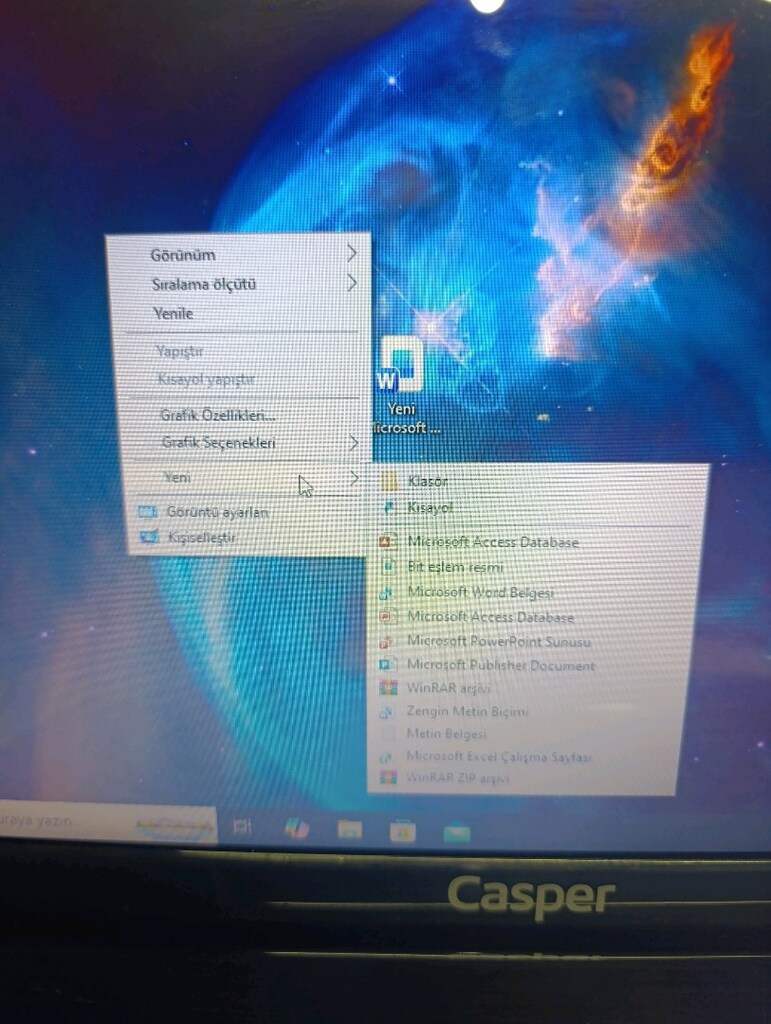Expand Grafik Seçenekleri submenu arrow

click(x=353, y=443)
